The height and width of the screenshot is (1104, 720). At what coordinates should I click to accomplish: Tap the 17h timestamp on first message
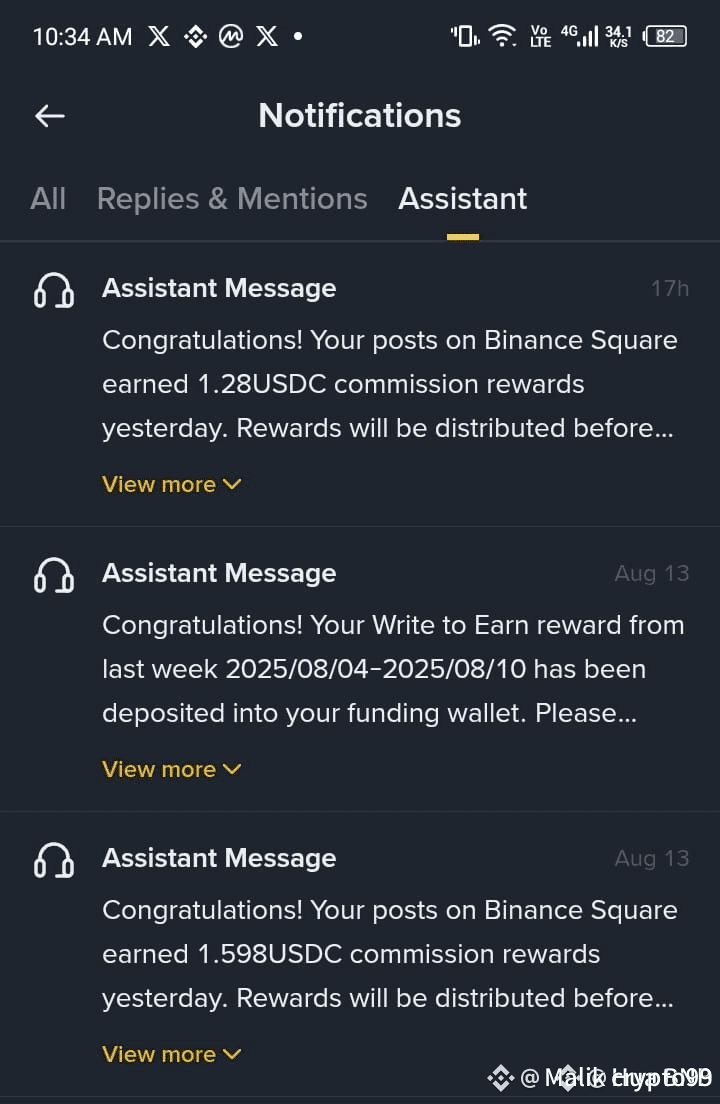pos(669,289)
